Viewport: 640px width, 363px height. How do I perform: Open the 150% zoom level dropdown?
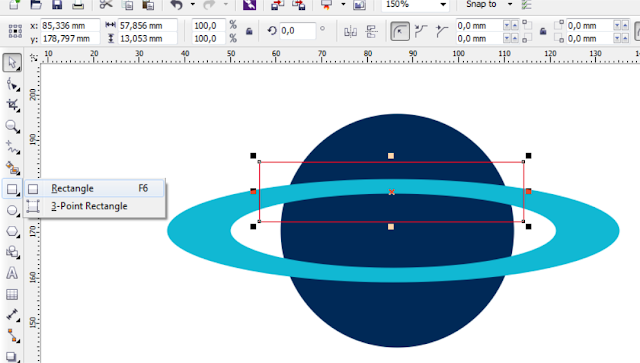[x=443, y=4]
